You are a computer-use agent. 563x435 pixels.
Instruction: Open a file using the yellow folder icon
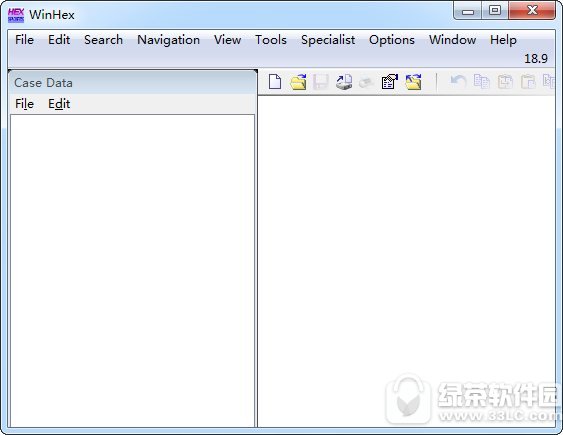[298, 82]
